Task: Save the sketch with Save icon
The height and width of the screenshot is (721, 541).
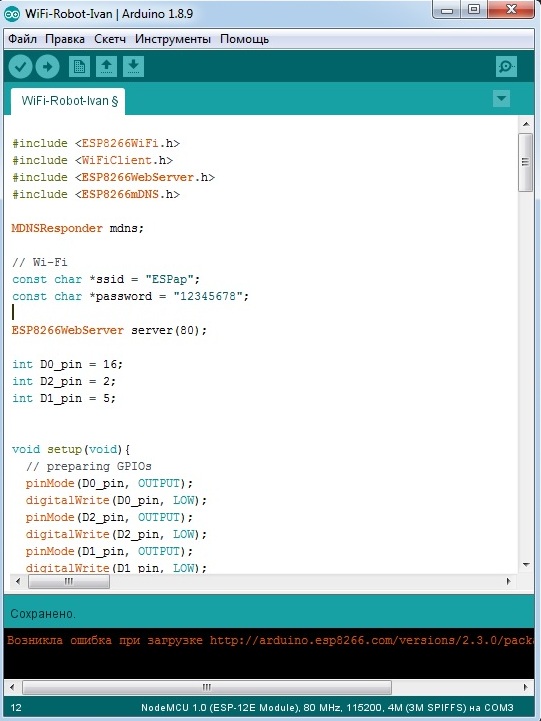Action: click(x=133, y=67)
